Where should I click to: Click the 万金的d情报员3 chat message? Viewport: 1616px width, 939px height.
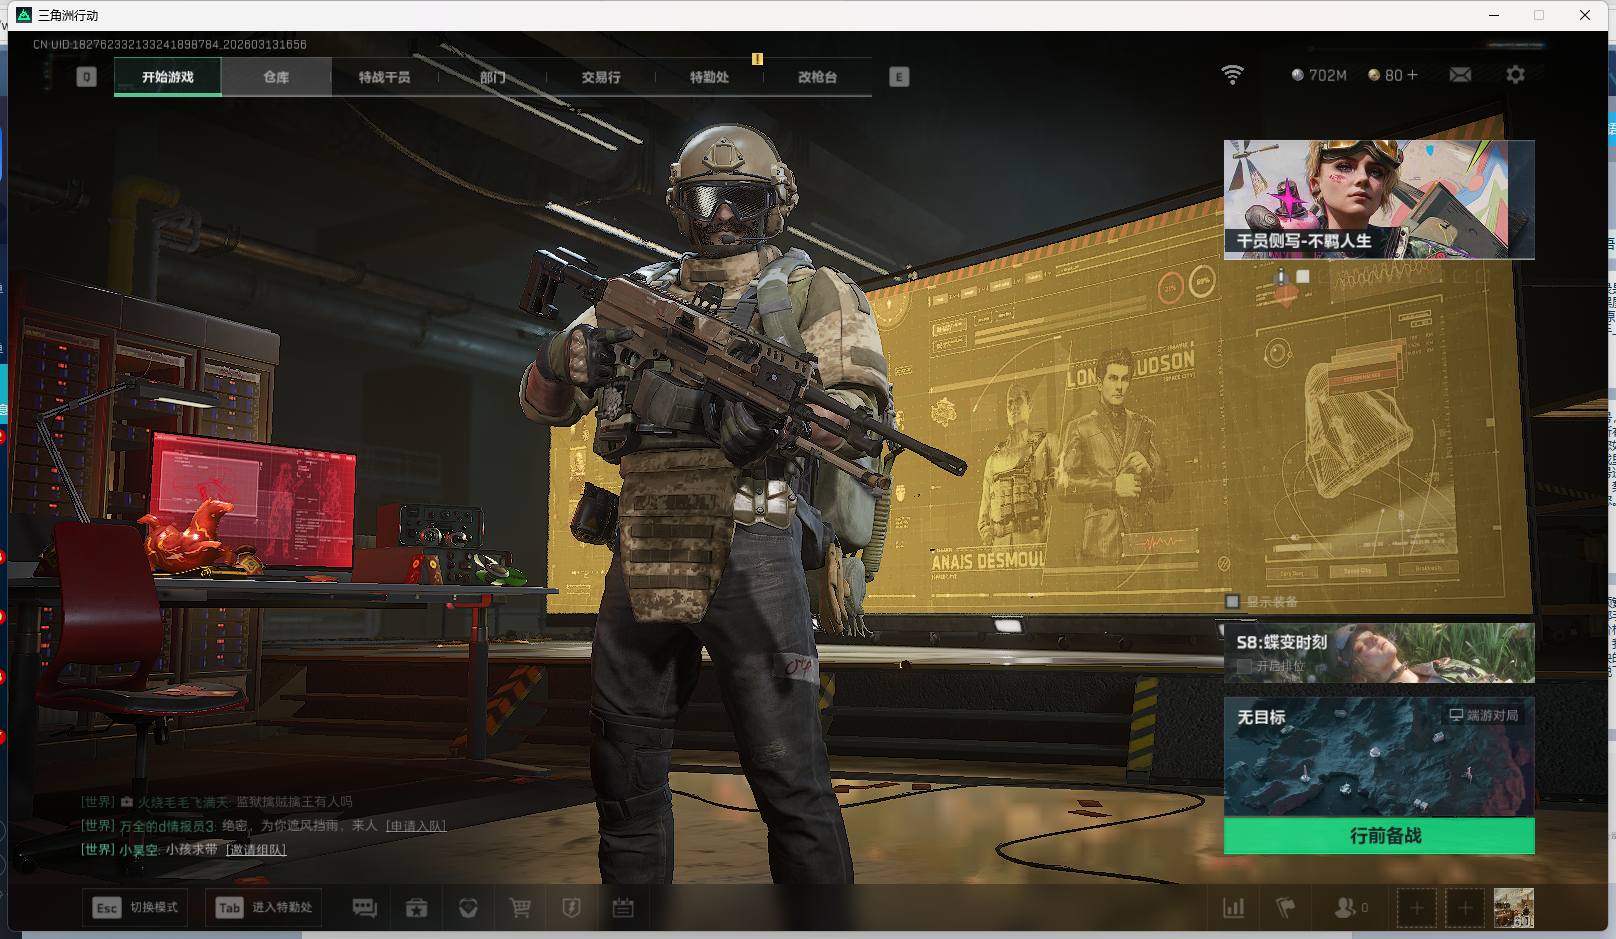(x=263, y=826)
